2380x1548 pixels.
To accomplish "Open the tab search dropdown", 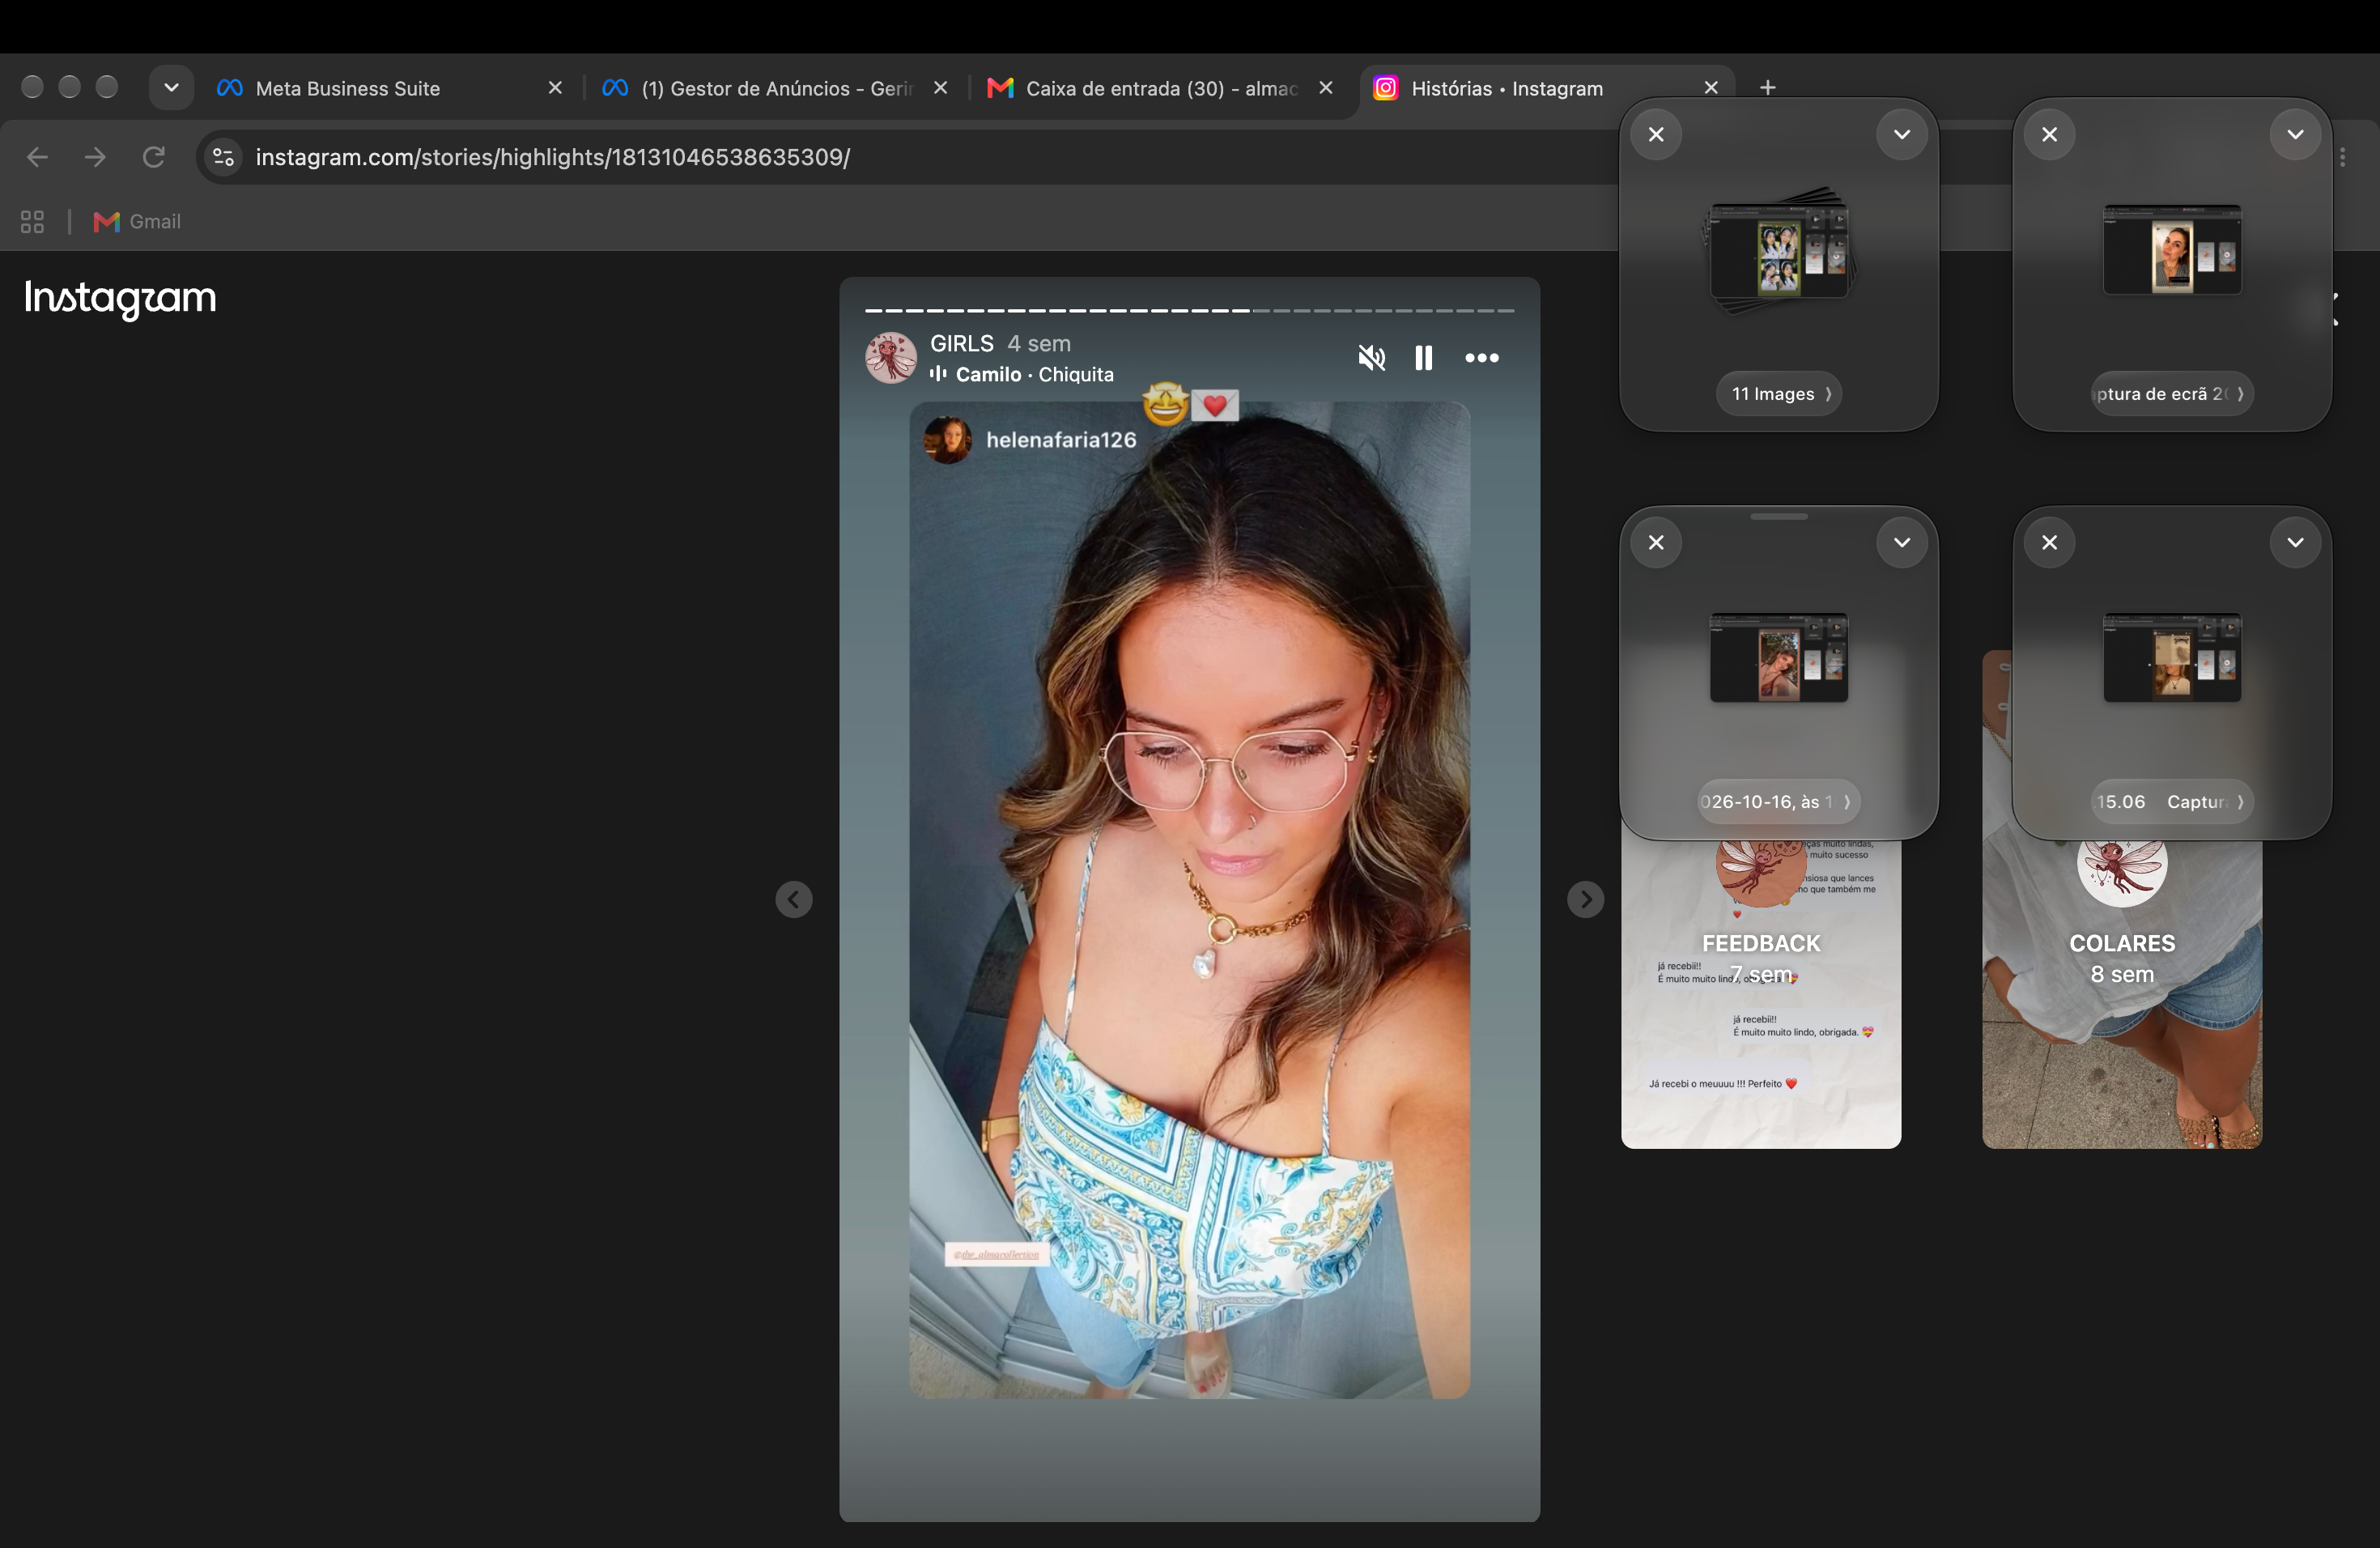I will pos(171,88).
